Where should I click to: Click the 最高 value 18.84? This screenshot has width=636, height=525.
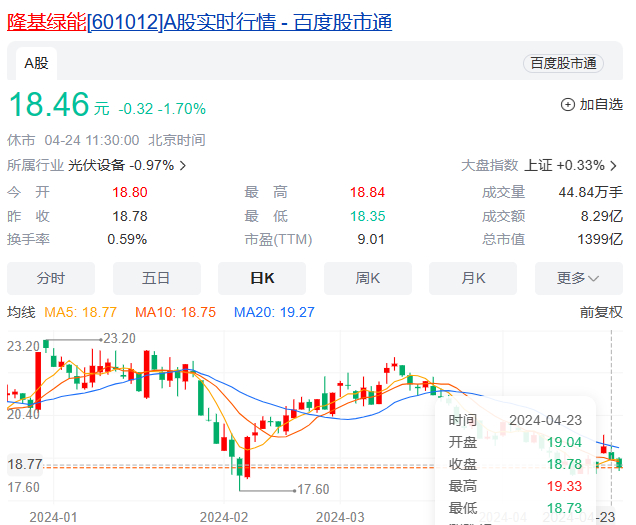pos(367,192)
